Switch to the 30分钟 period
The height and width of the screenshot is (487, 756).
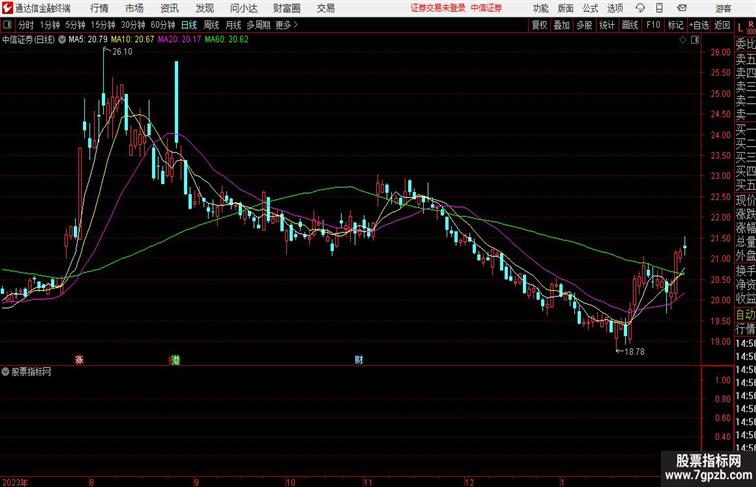133,25
